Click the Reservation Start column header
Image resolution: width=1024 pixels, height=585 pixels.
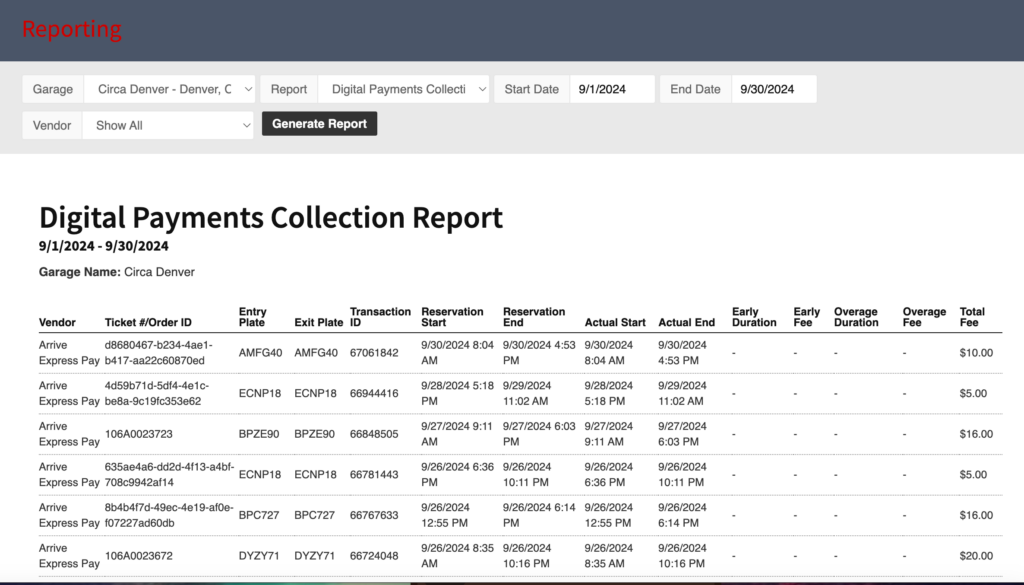(x=452, y=317)
